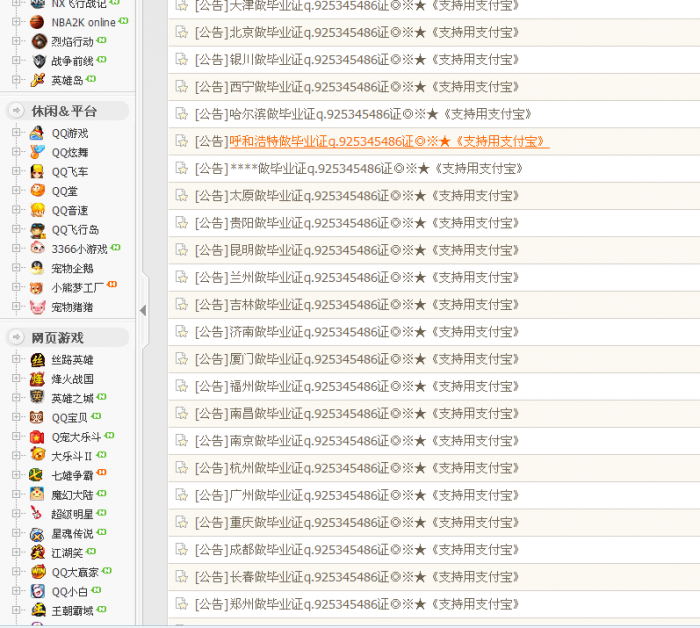Click the 魔幻大陆 icon
The height and width of the screenshot is (628, 700).
click(x=37, y=495)
